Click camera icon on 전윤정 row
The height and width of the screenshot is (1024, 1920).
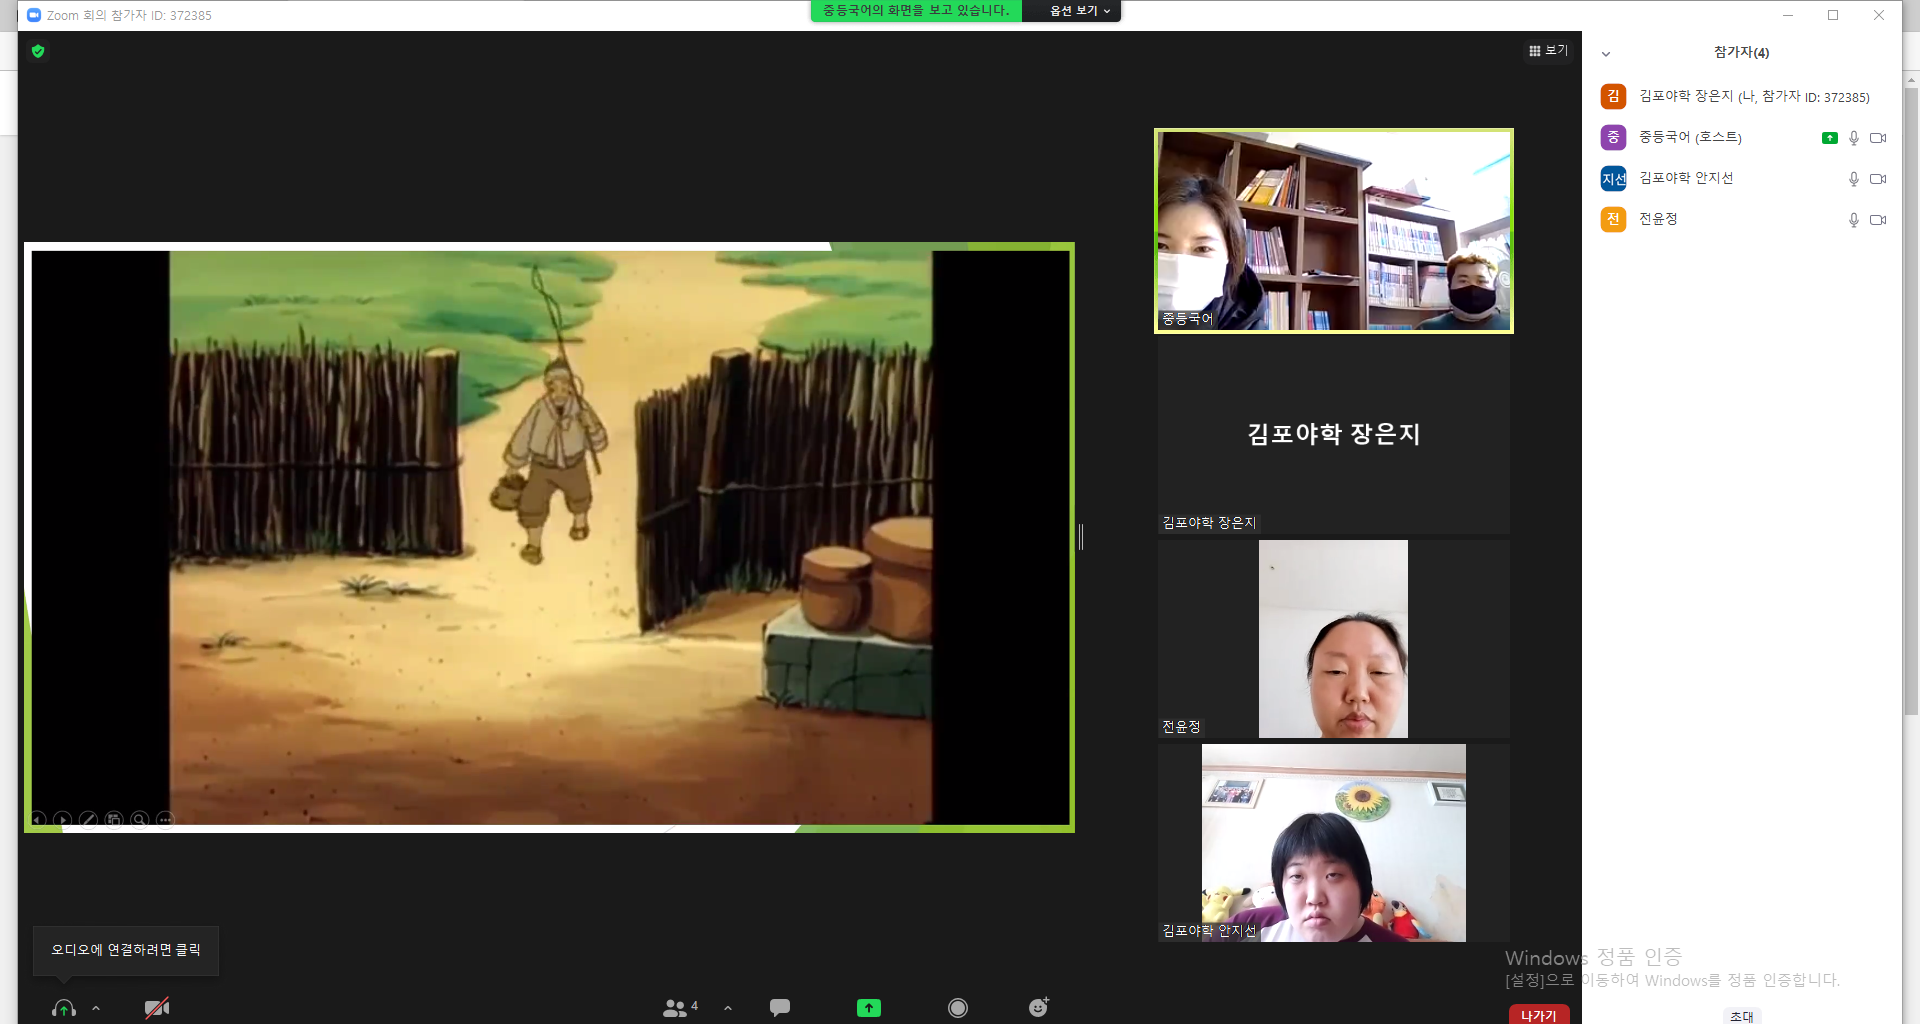[1878, 220]
